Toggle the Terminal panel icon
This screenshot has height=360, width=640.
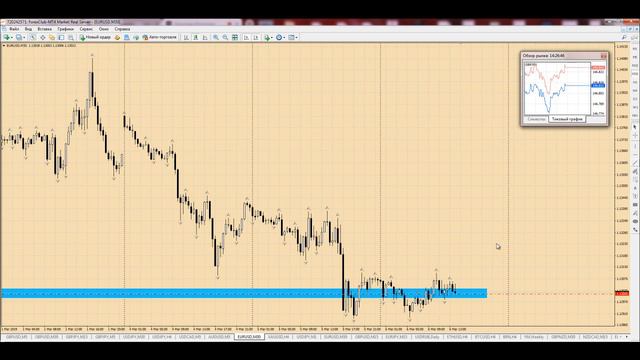tap(61, 37)
